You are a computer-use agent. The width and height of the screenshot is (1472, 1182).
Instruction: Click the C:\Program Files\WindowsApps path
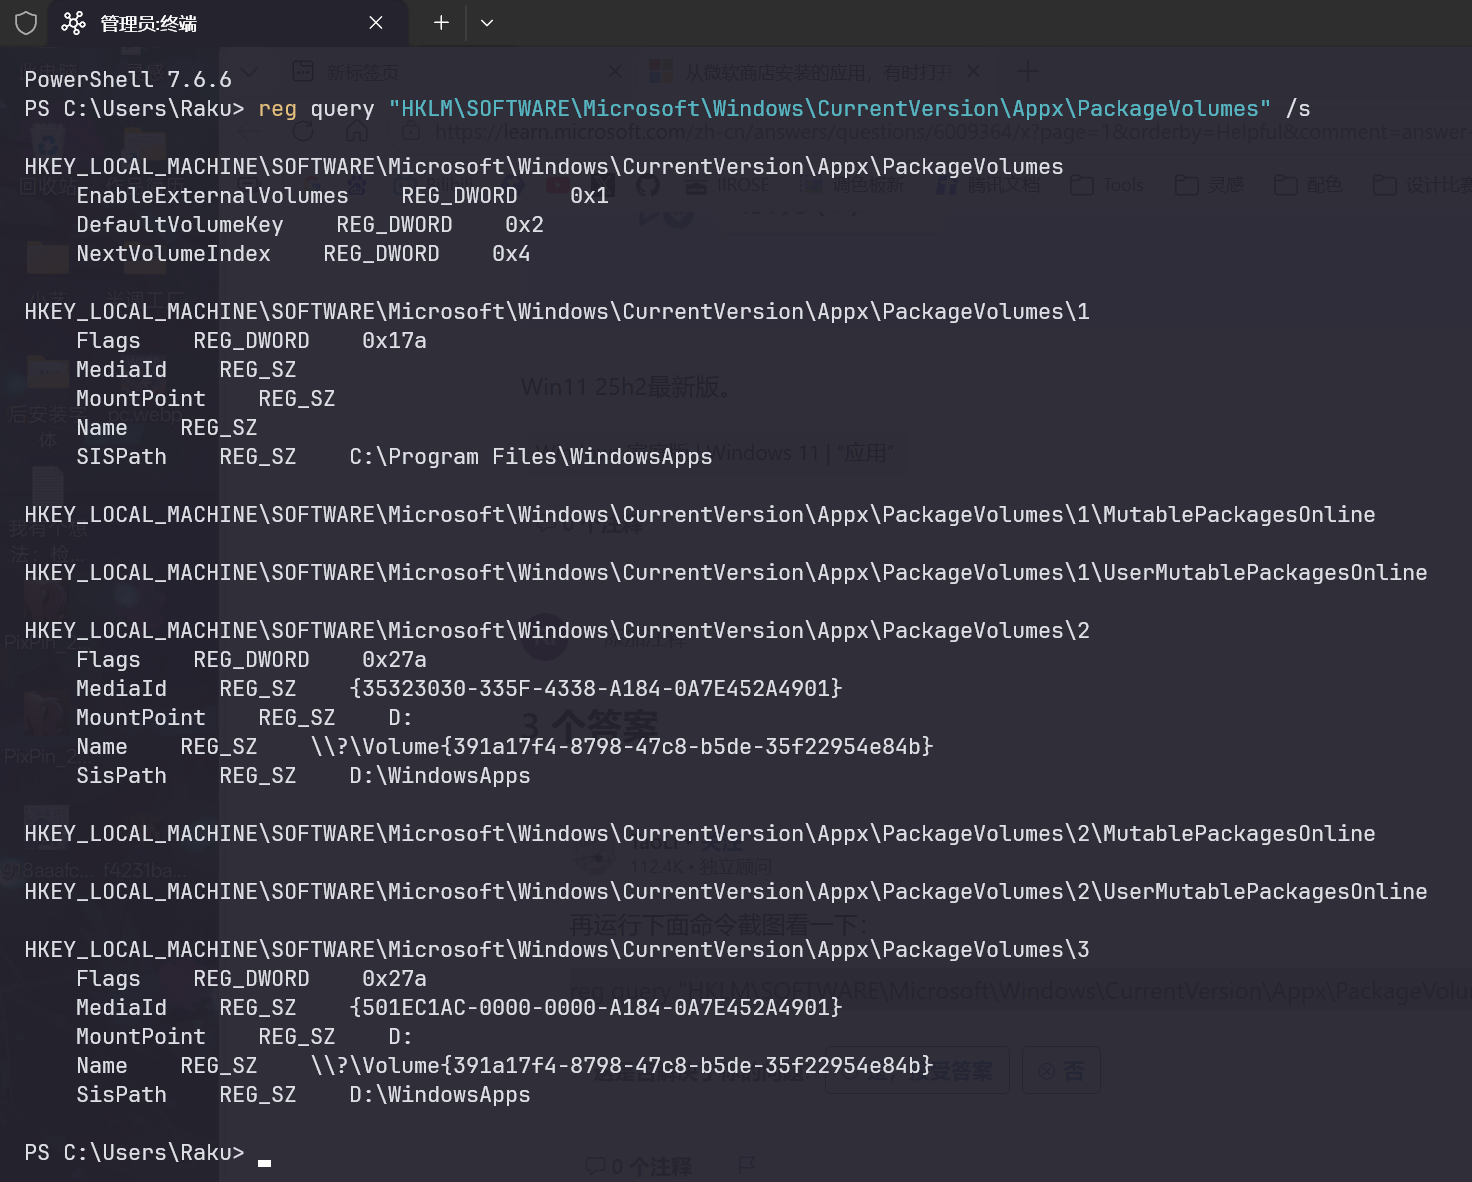(x=531, y=457)
